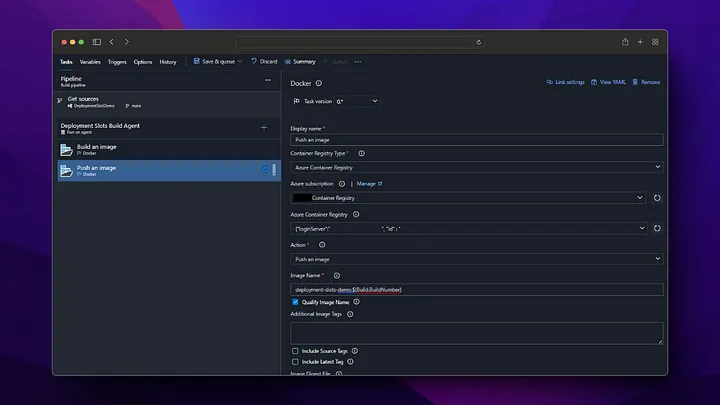Show the tab overview grid icon
This screenshot has width=720, height=405.
point(655,42)
